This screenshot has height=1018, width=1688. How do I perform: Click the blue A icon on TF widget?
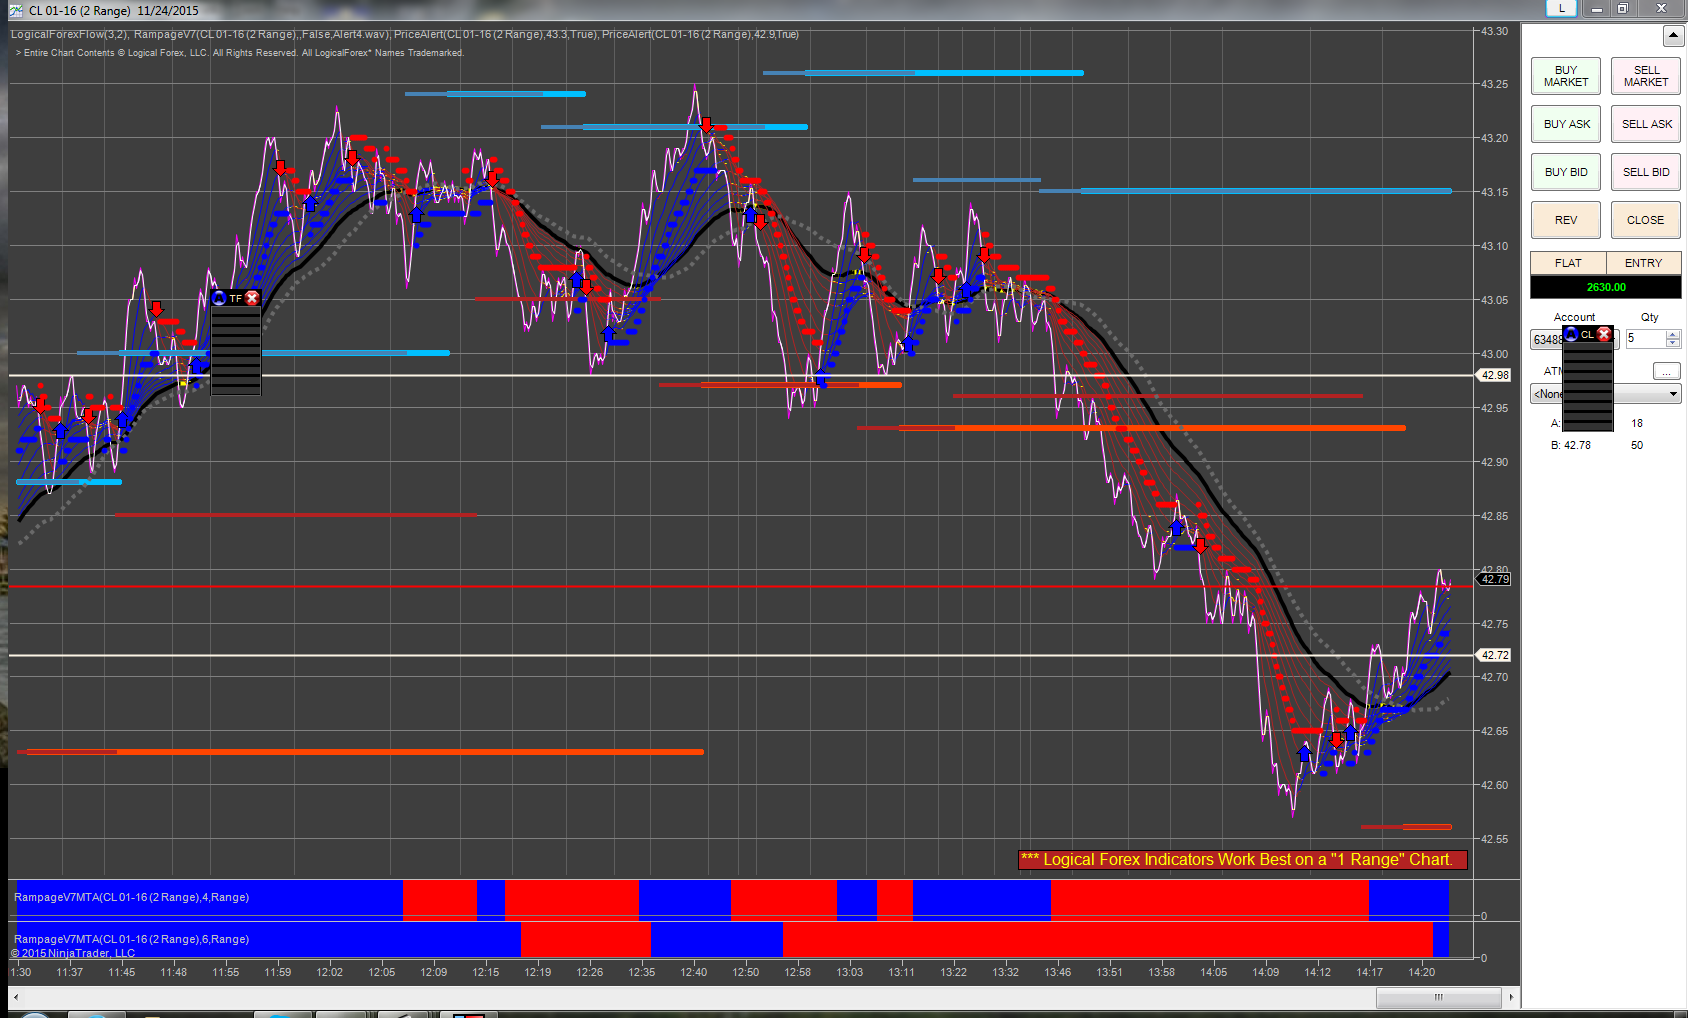(220, 298)
